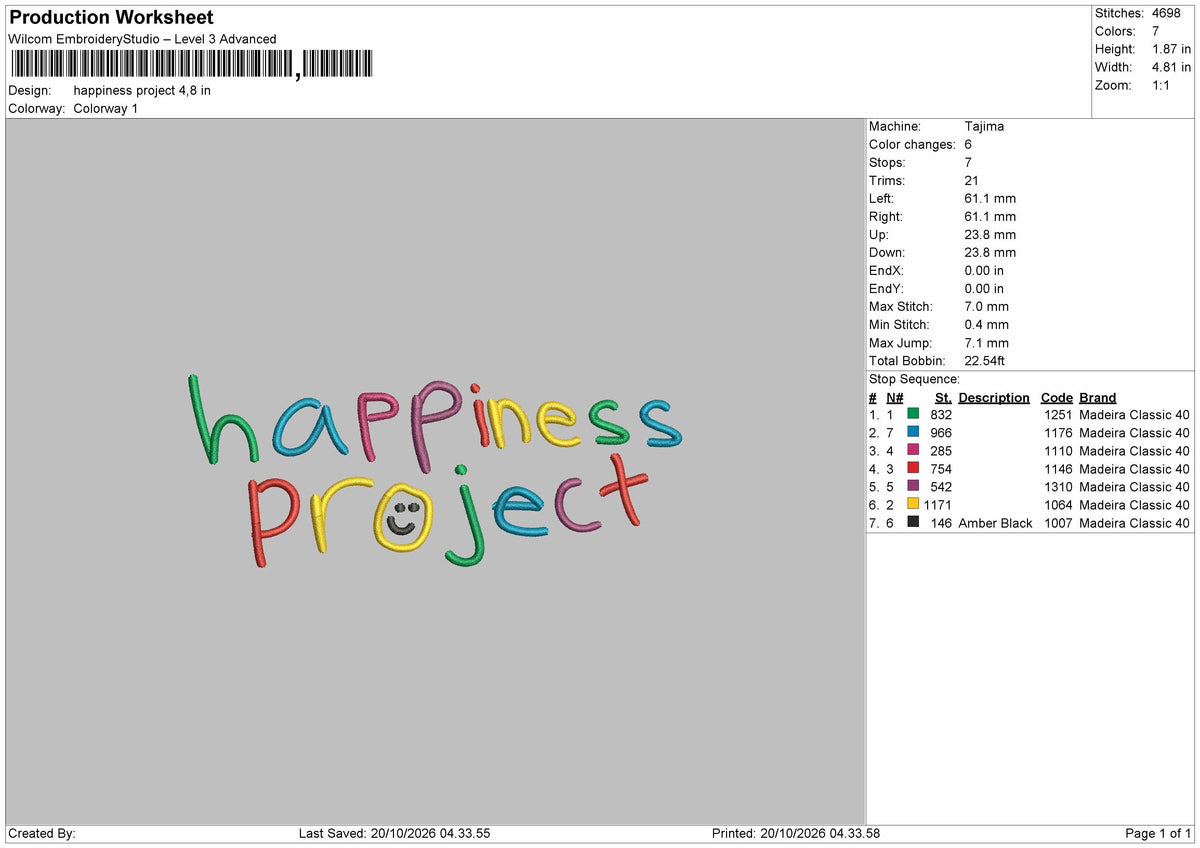Click the stitch count 832 in row 1
Screen dimensions: 1200x848
coord(941,414)
